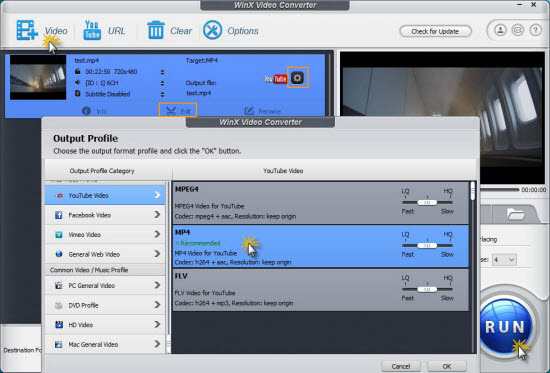Image resolution: width=550 pixels, height=373 pixels.
Task: Click the OK button
Action: [x=447, y=366]
